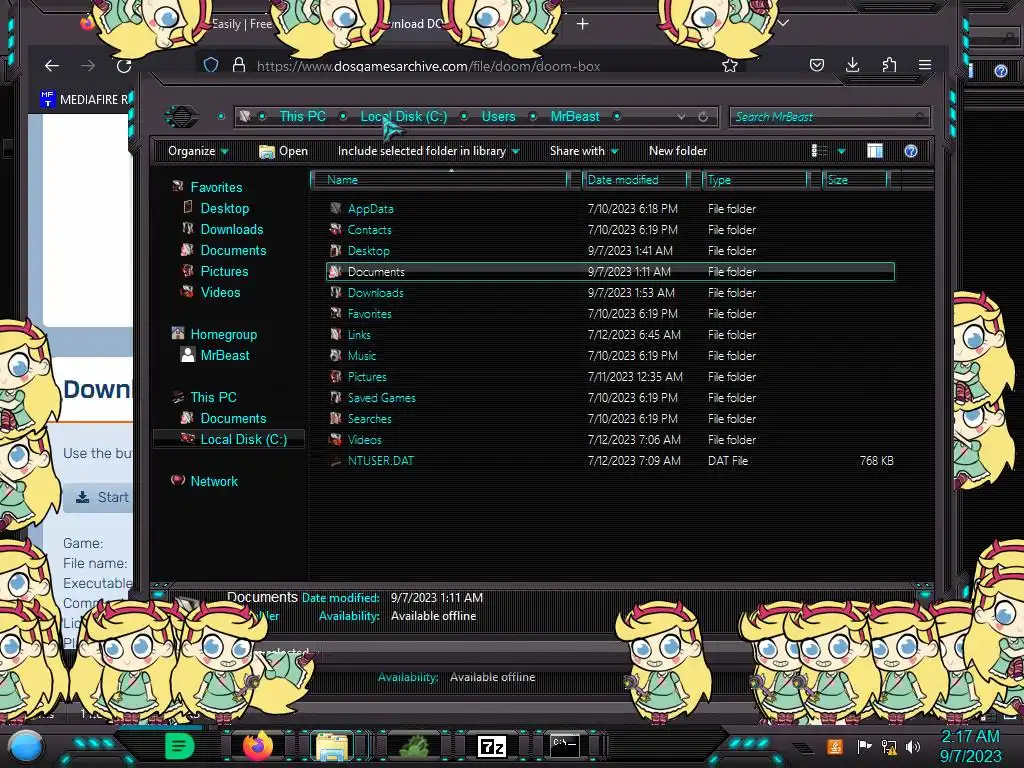Image resolution: width=1024 pixels, height=768 pixels.
Task: Click the Action Center flag icon
Action: (864, 746)
